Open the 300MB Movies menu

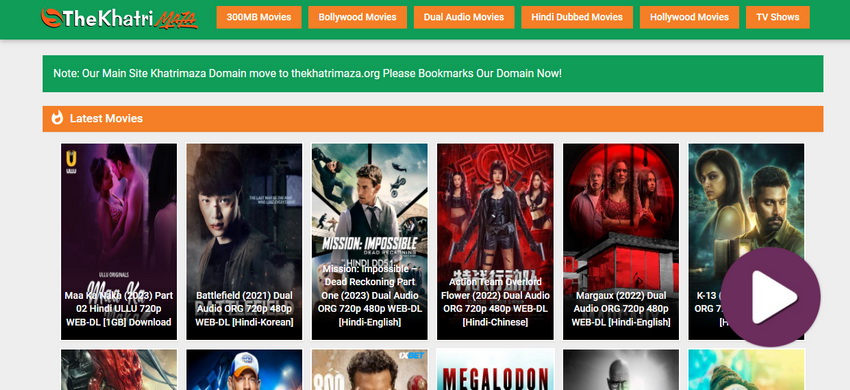point(259,17)
